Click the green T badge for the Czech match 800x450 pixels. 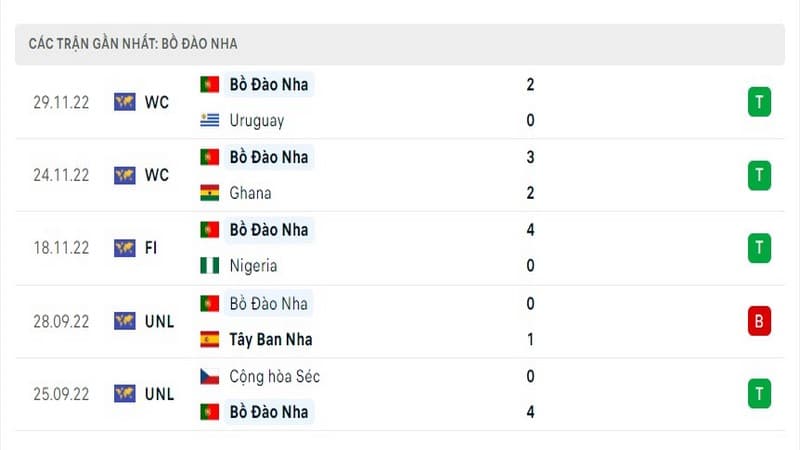coord(759,394)
